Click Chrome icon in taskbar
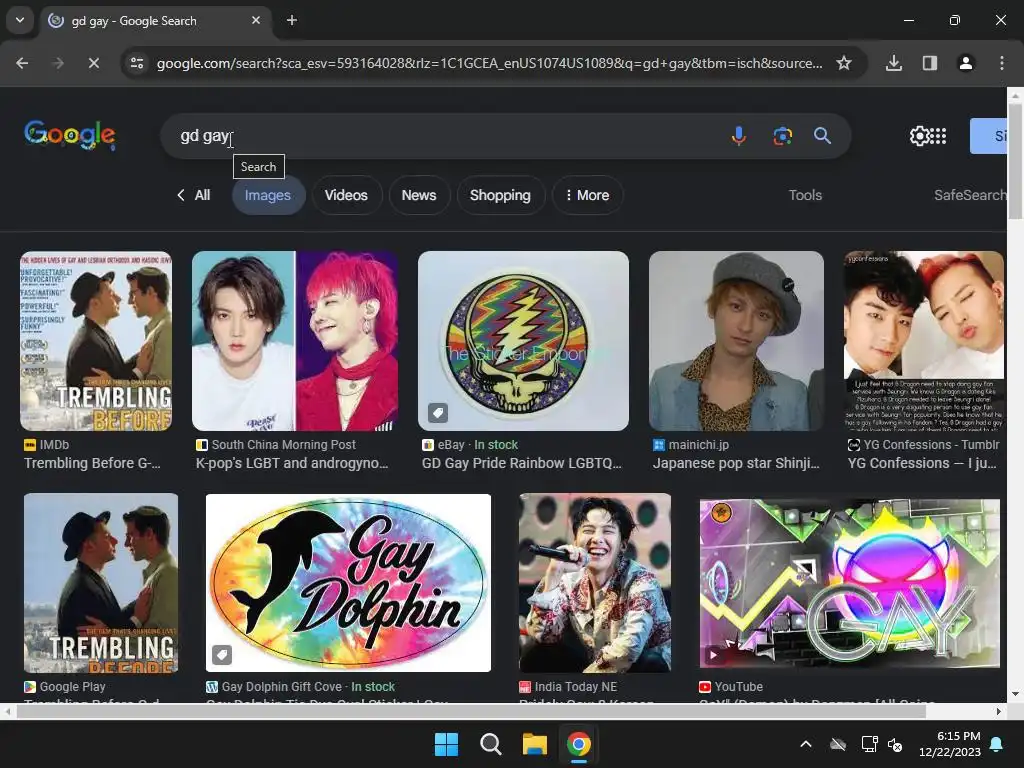The height and width of the screenshot is (768, 1024). (x=579, y=744)
